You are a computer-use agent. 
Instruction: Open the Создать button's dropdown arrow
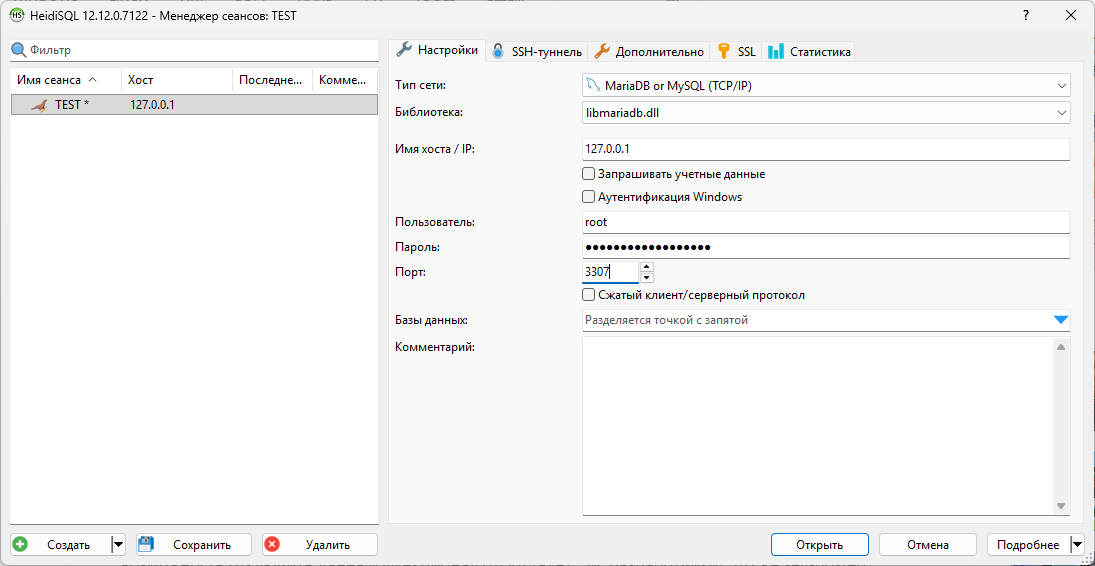[x=118, y=544]
